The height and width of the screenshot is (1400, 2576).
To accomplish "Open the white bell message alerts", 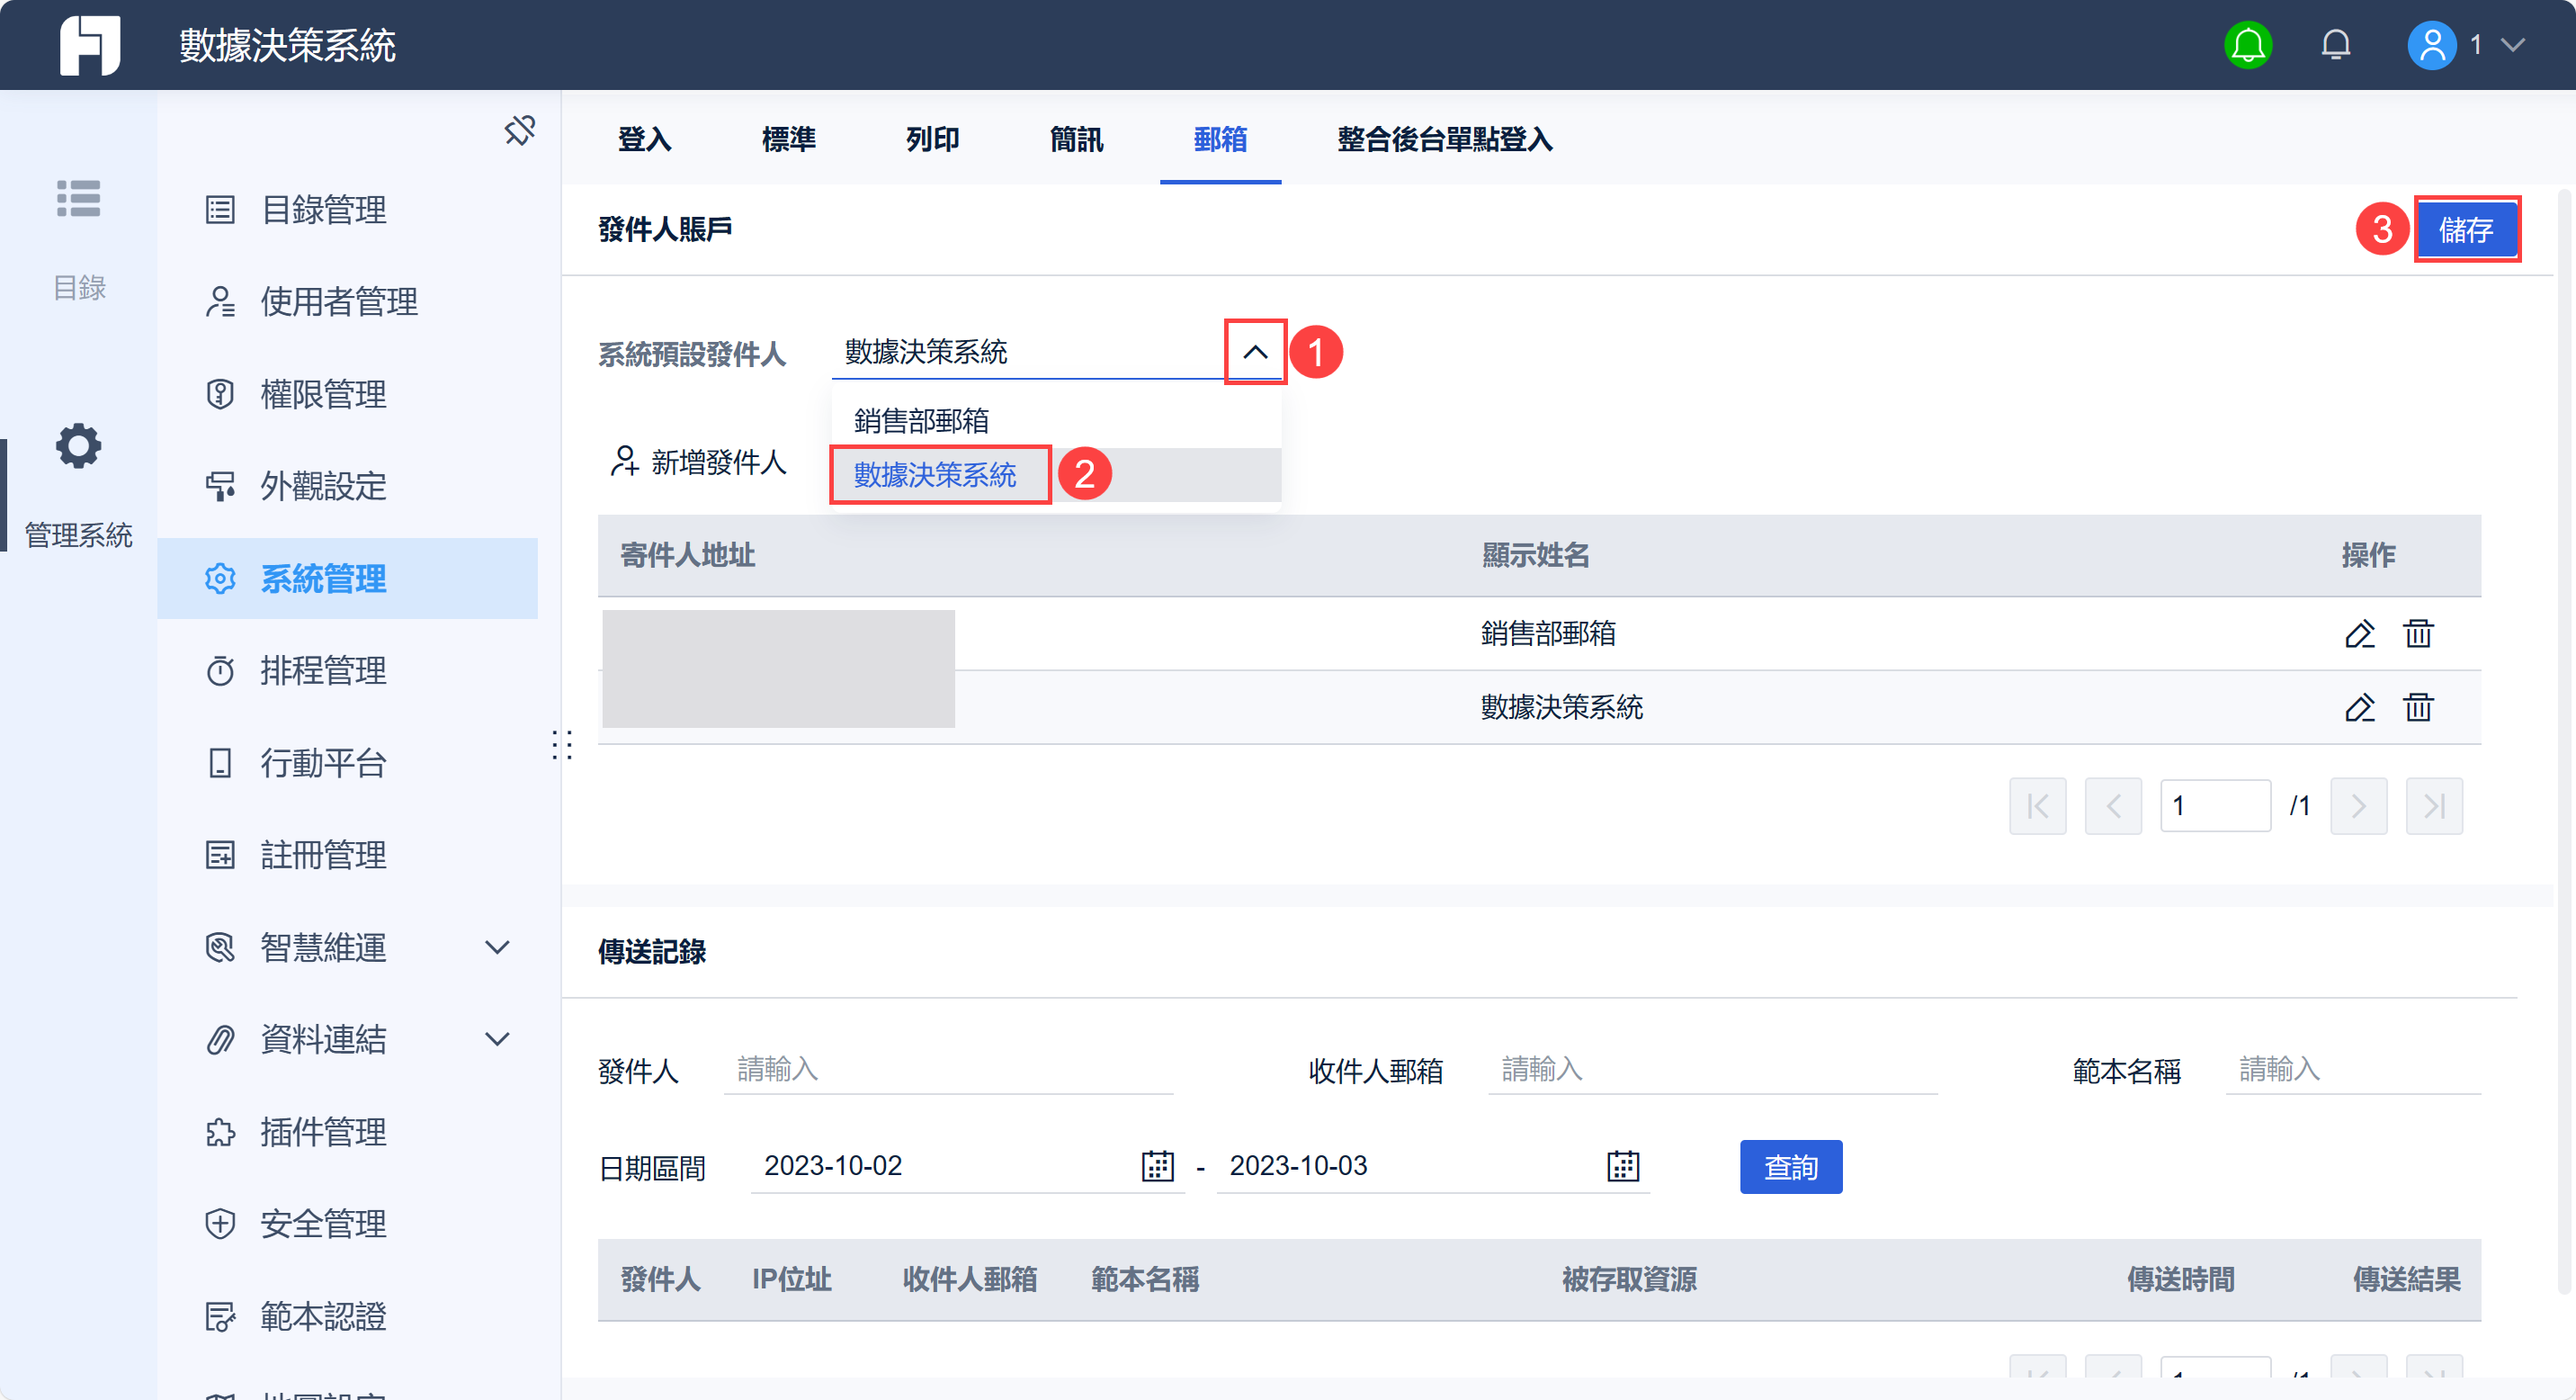I will click(2335, 45).
